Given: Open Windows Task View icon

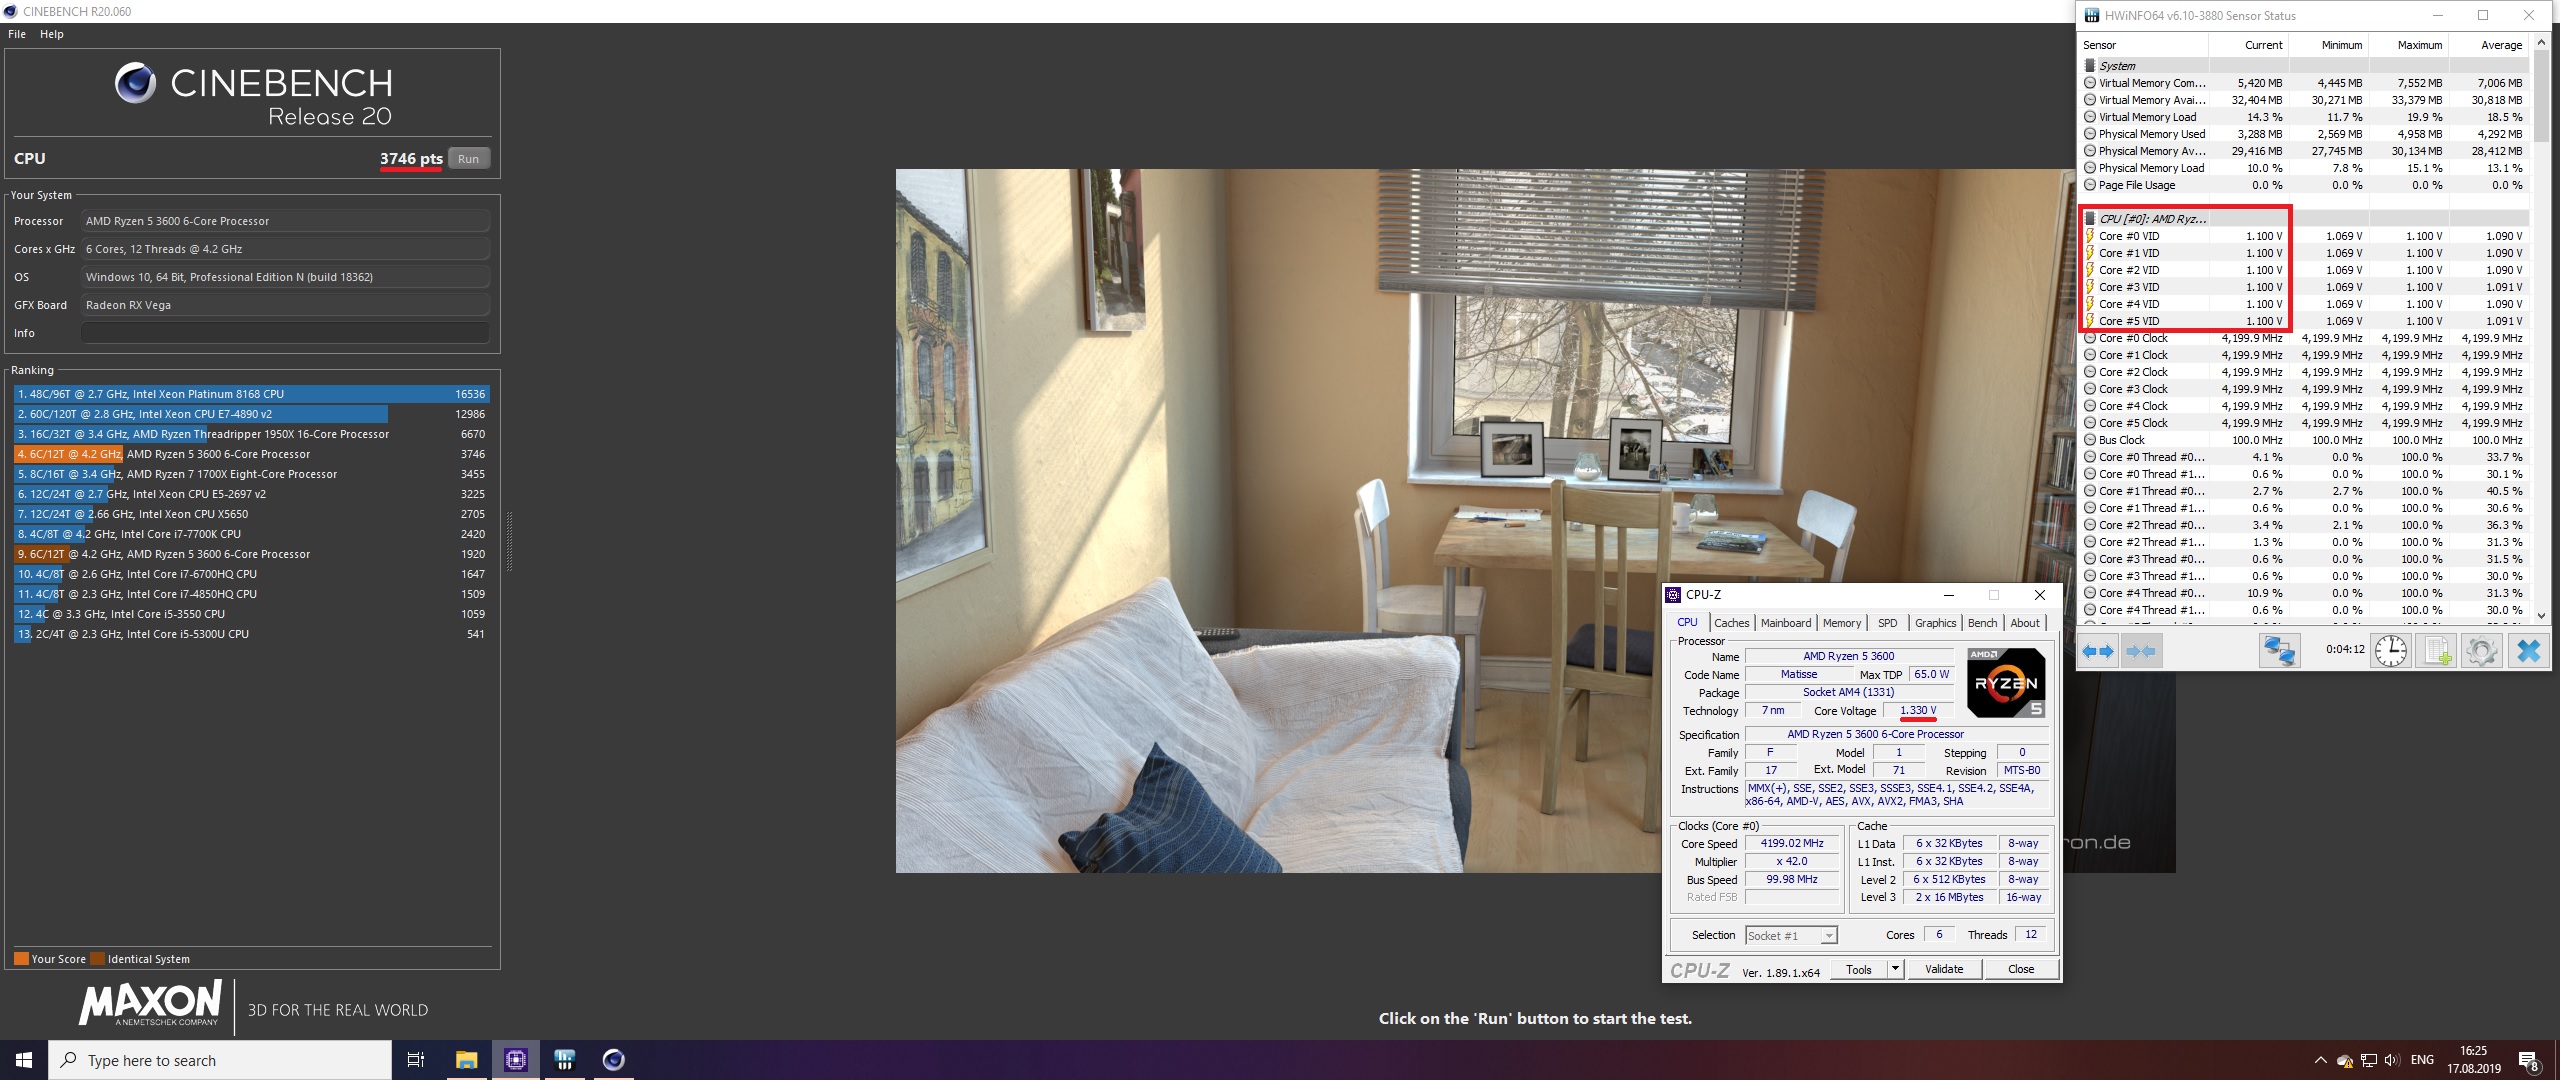Looking at the screenshot, I should coord(416,1060).
